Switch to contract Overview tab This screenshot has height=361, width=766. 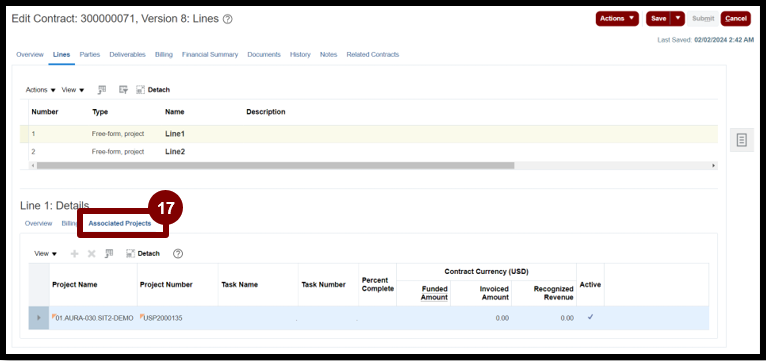[30, 55]
